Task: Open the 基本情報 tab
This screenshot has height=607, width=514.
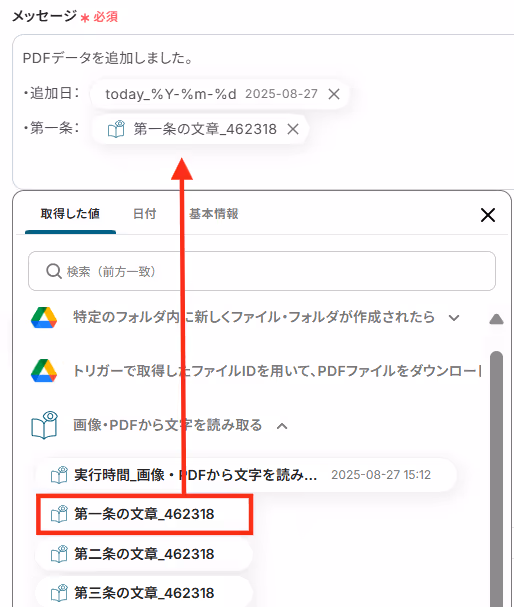Action: coord(214,214)
